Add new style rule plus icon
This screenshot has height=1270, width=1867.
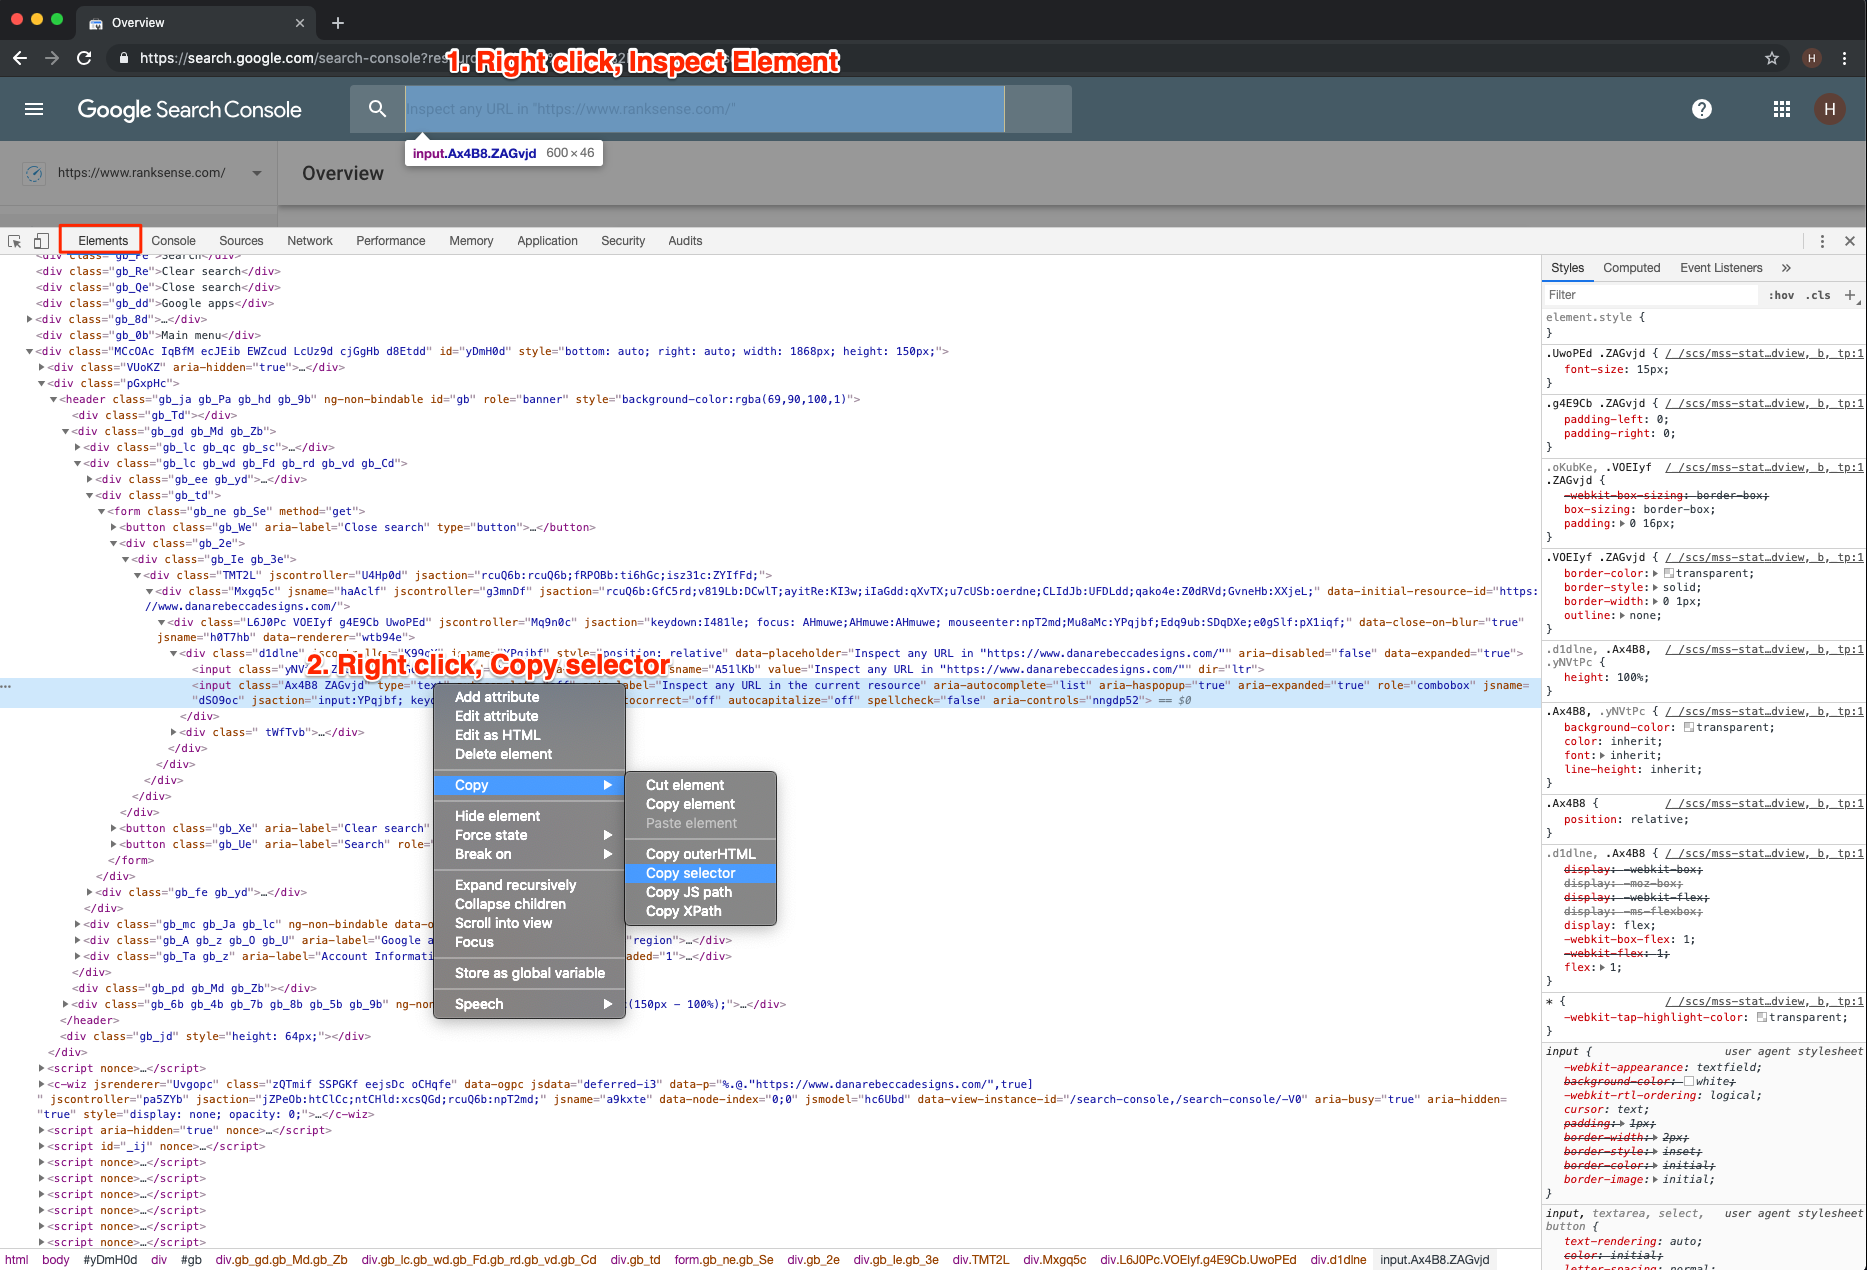click(1849, 295)
